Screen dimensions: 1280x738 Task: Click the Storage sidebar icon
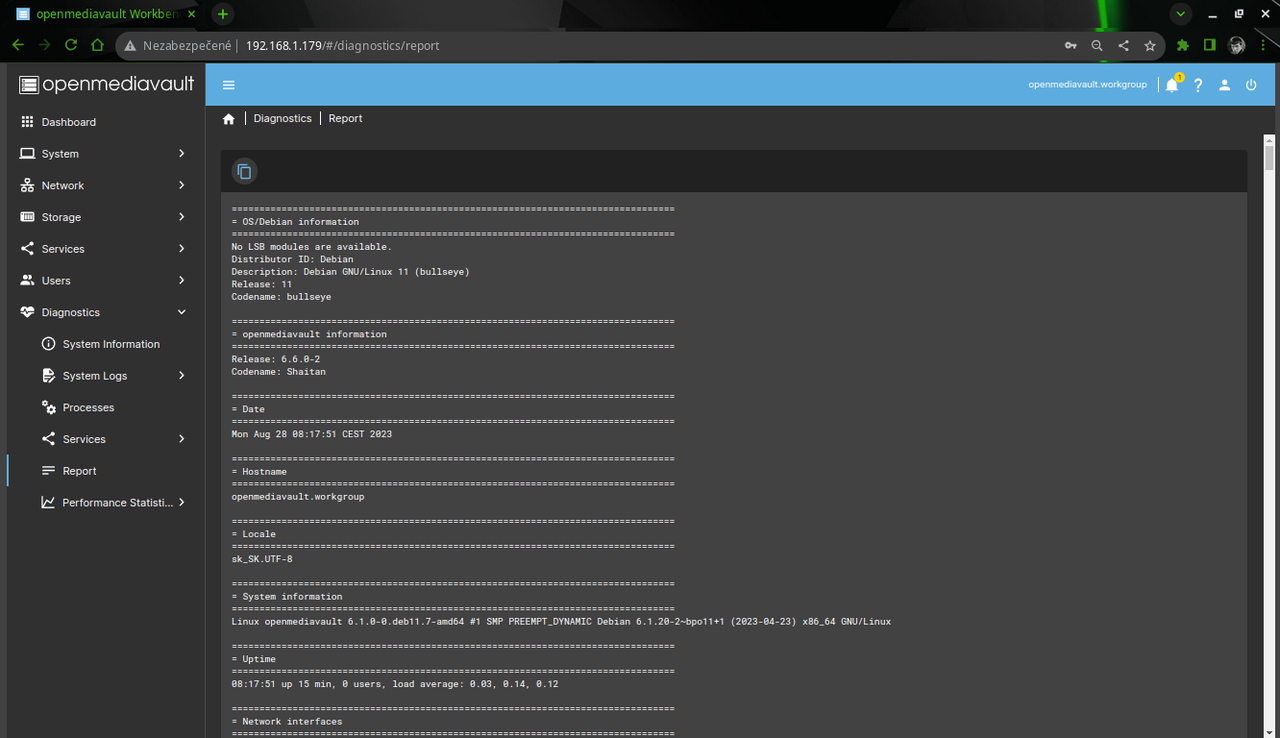(27, 217)
